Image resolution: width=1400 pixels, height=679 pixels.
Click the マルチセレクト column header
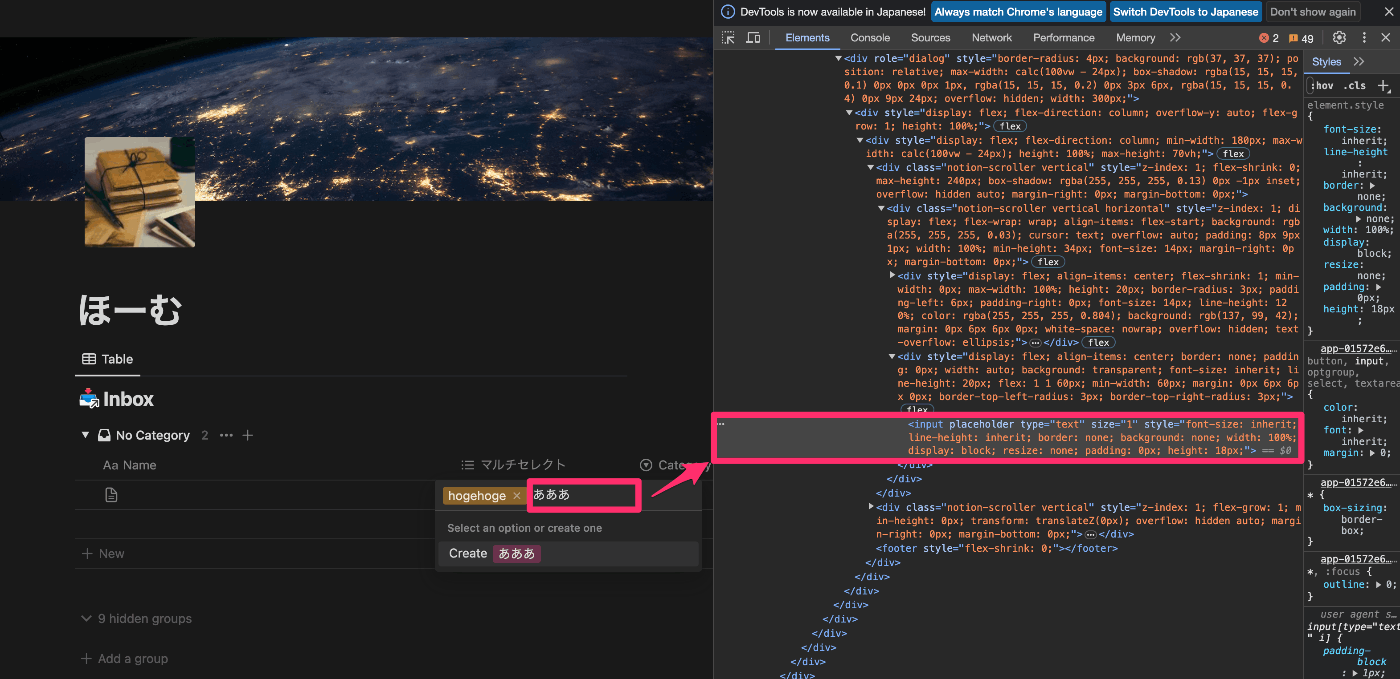(x=514, y=465)
